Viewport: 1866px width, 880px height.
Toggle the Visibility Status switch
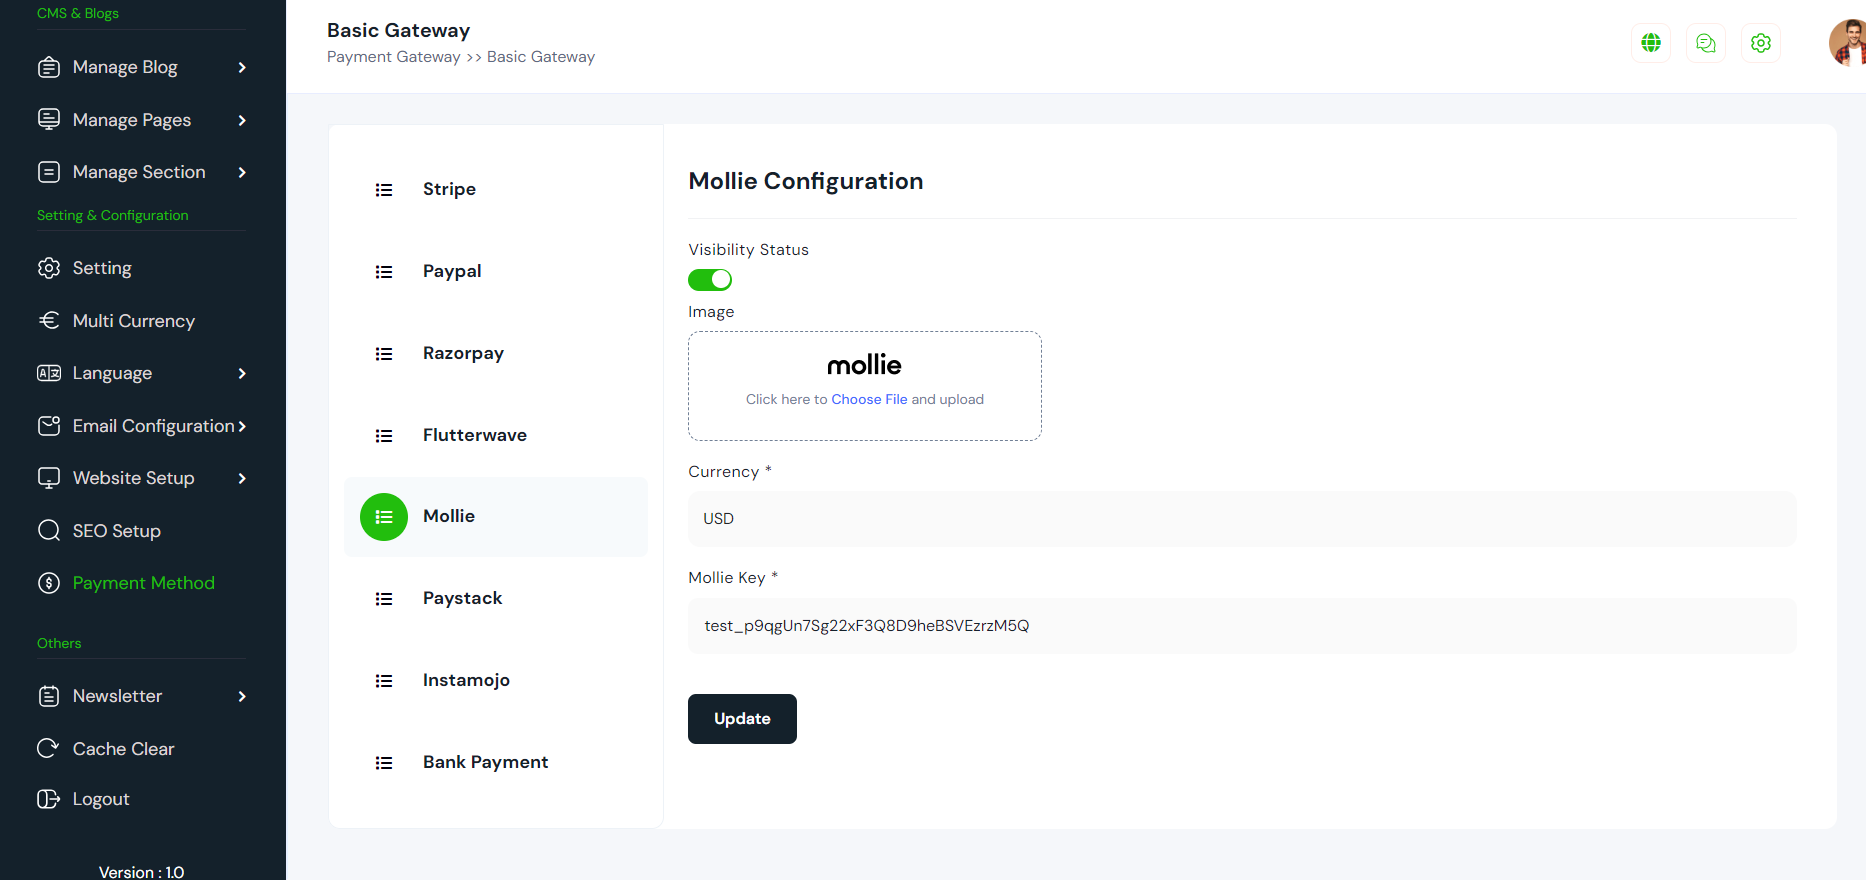tap(710, 280)
